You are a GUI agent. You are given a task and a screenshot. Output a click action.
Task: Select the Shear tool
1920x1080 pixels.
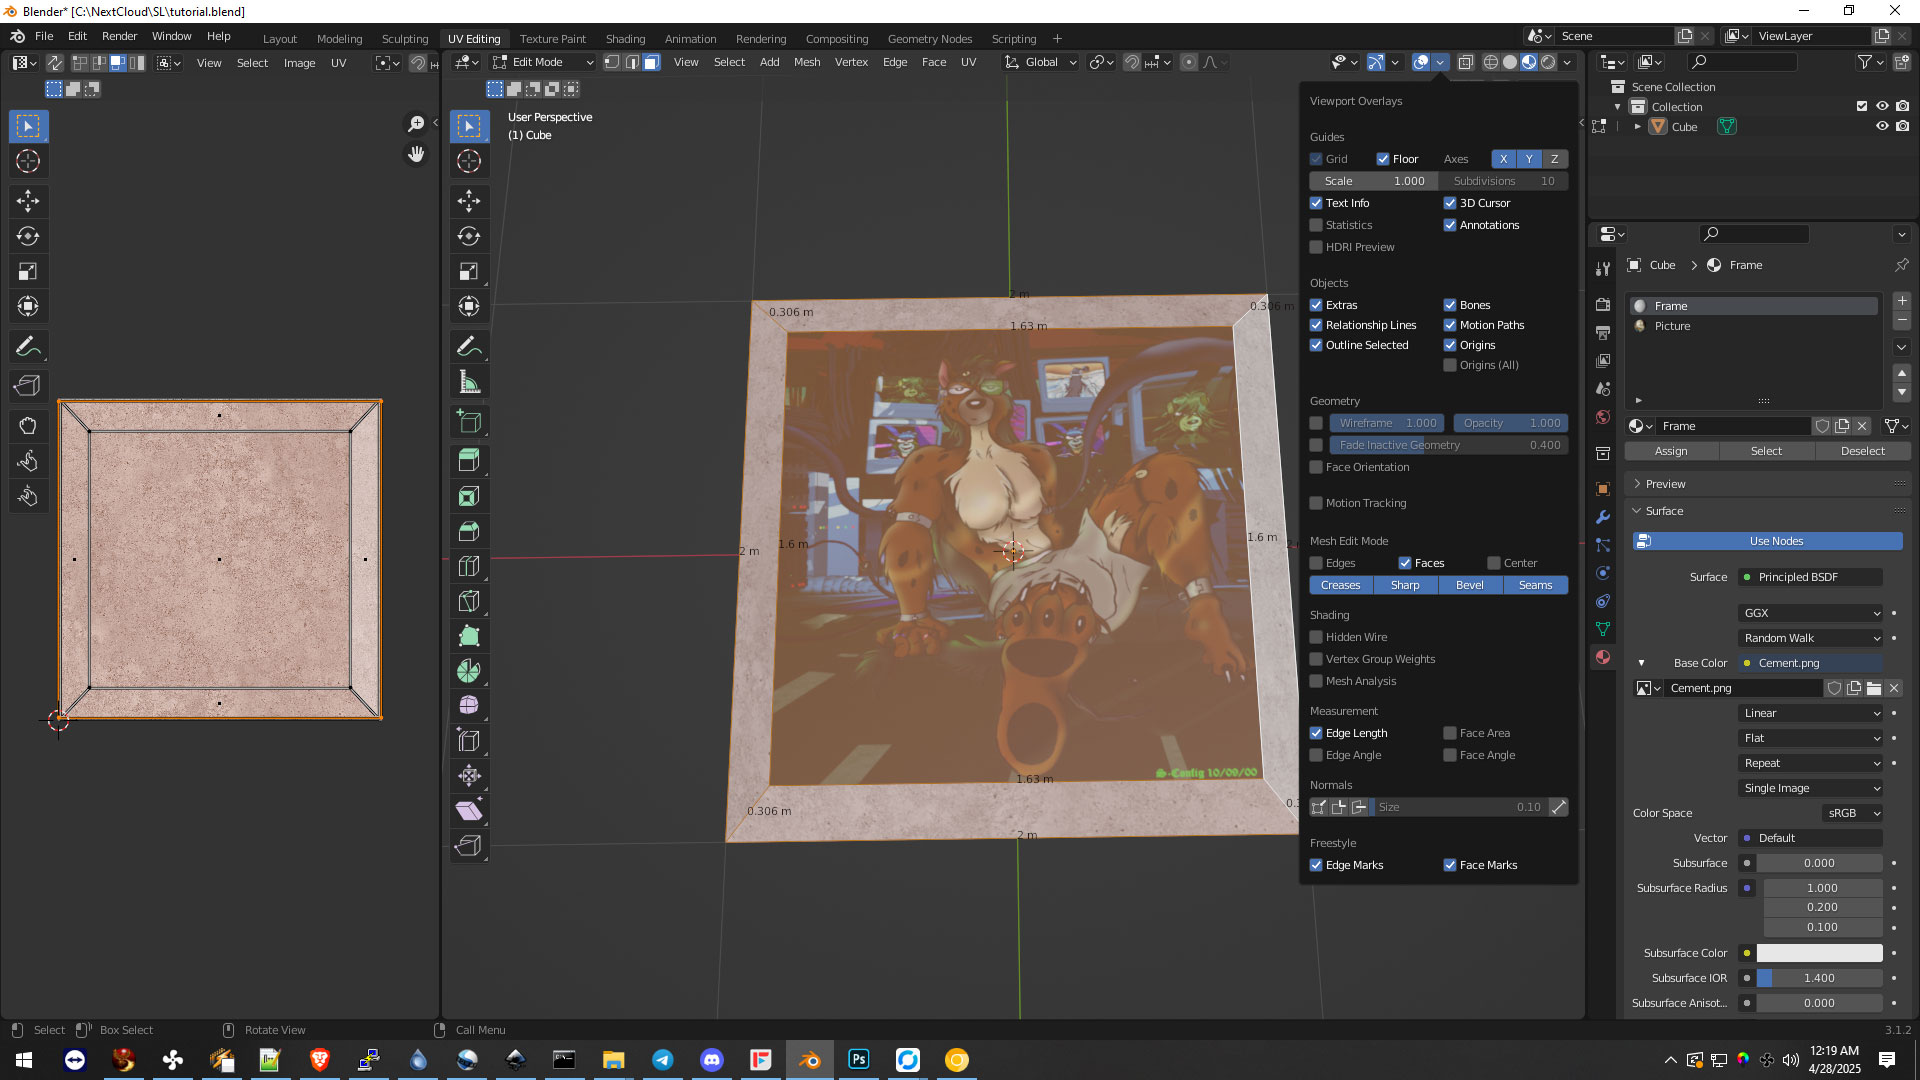[469, 811]
